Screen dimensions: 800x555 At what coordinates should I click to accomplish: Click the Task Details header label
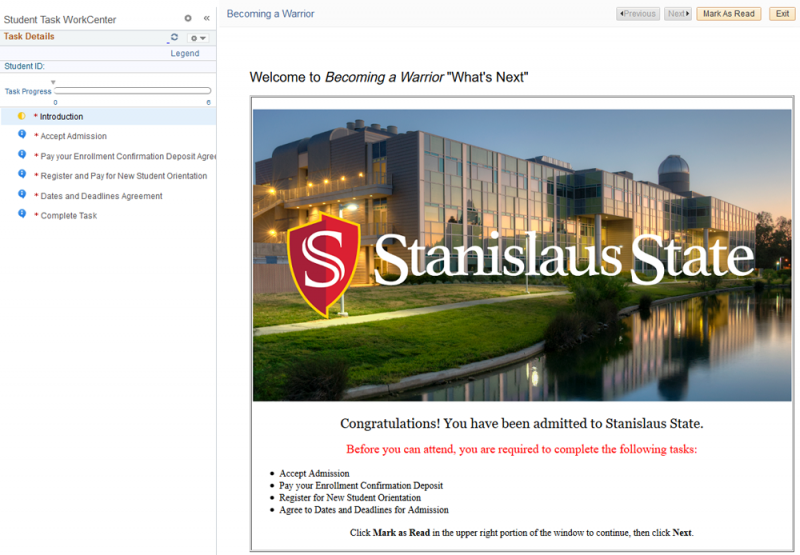click(x=29, y=36)
